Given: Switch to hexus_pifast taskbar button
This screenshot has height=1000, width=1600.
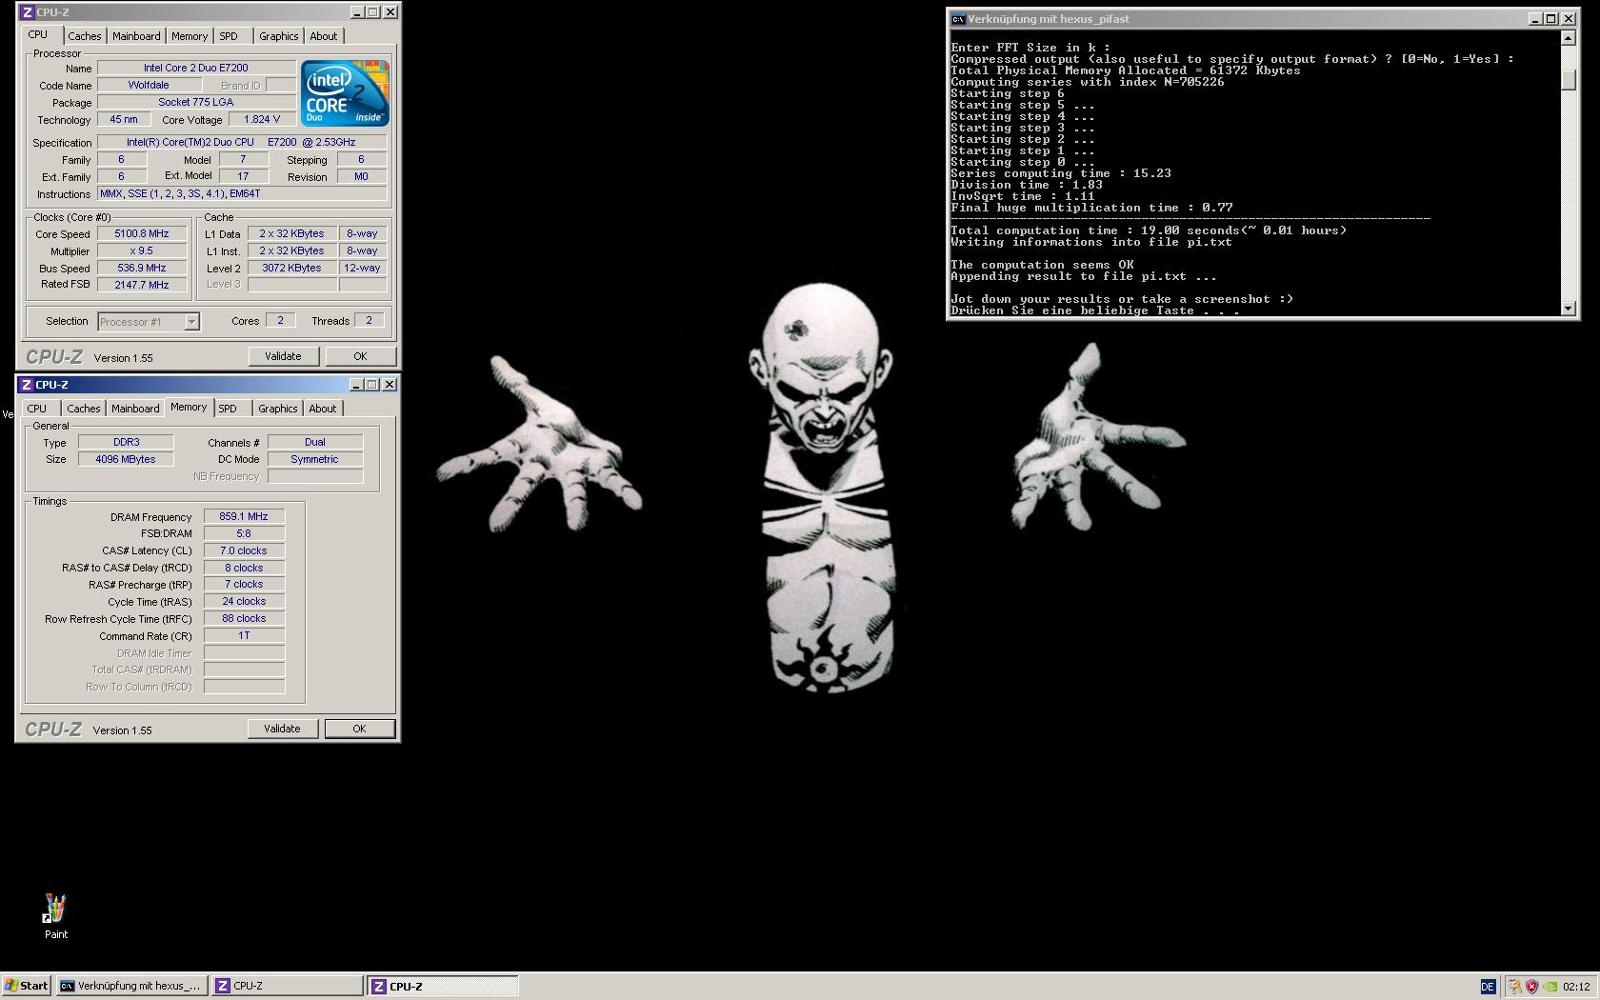Looking at the screenshot, I should click(132, 985).
